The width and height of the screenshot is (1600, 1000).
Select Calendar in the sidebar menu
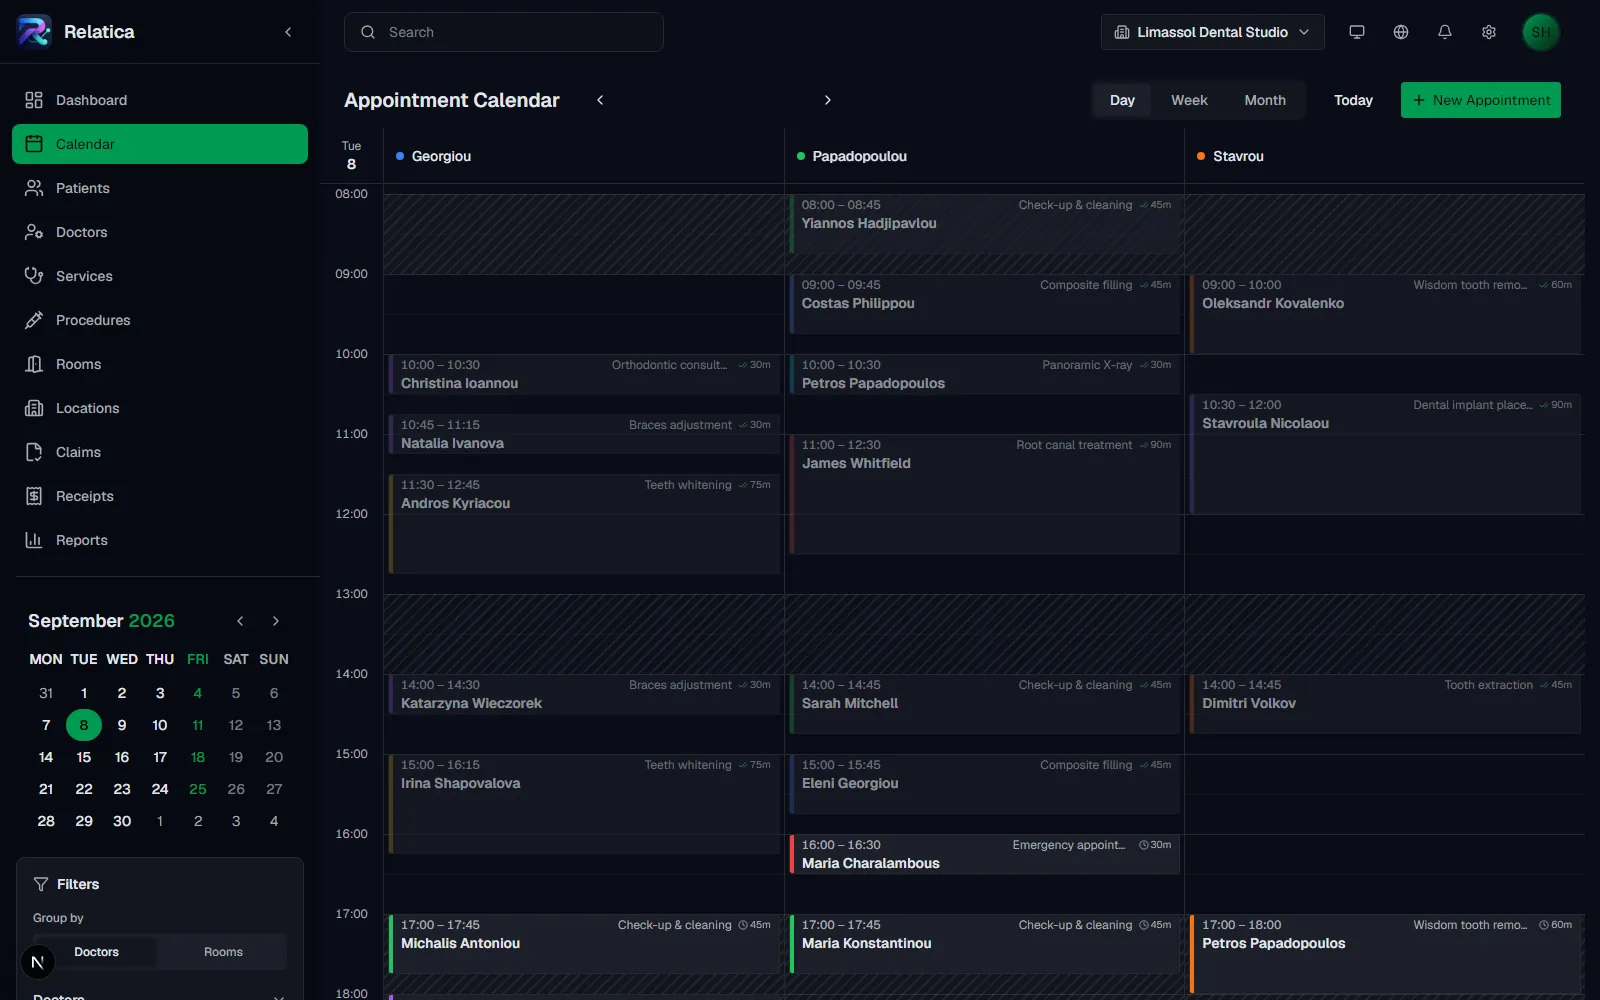(x=160, y=144)
